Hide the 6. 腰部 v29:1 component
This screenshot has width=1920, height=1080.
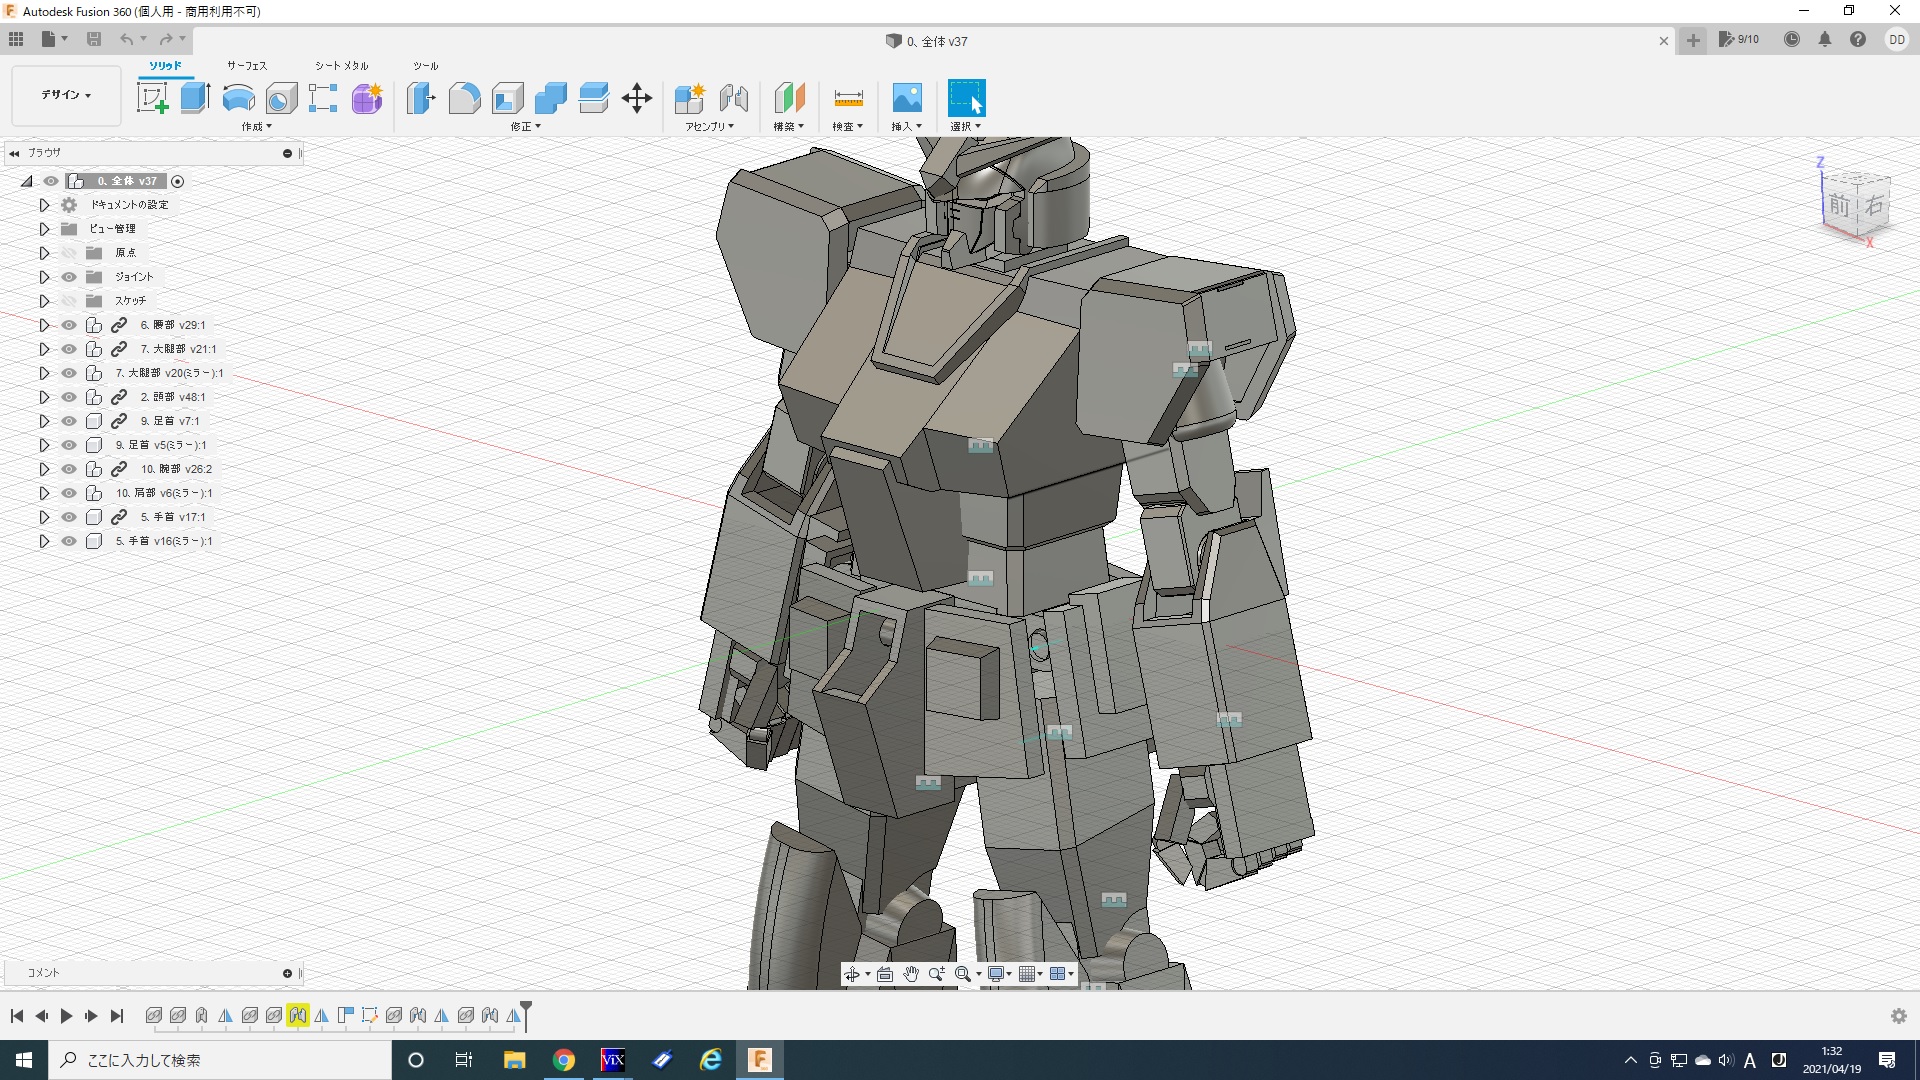69,325
